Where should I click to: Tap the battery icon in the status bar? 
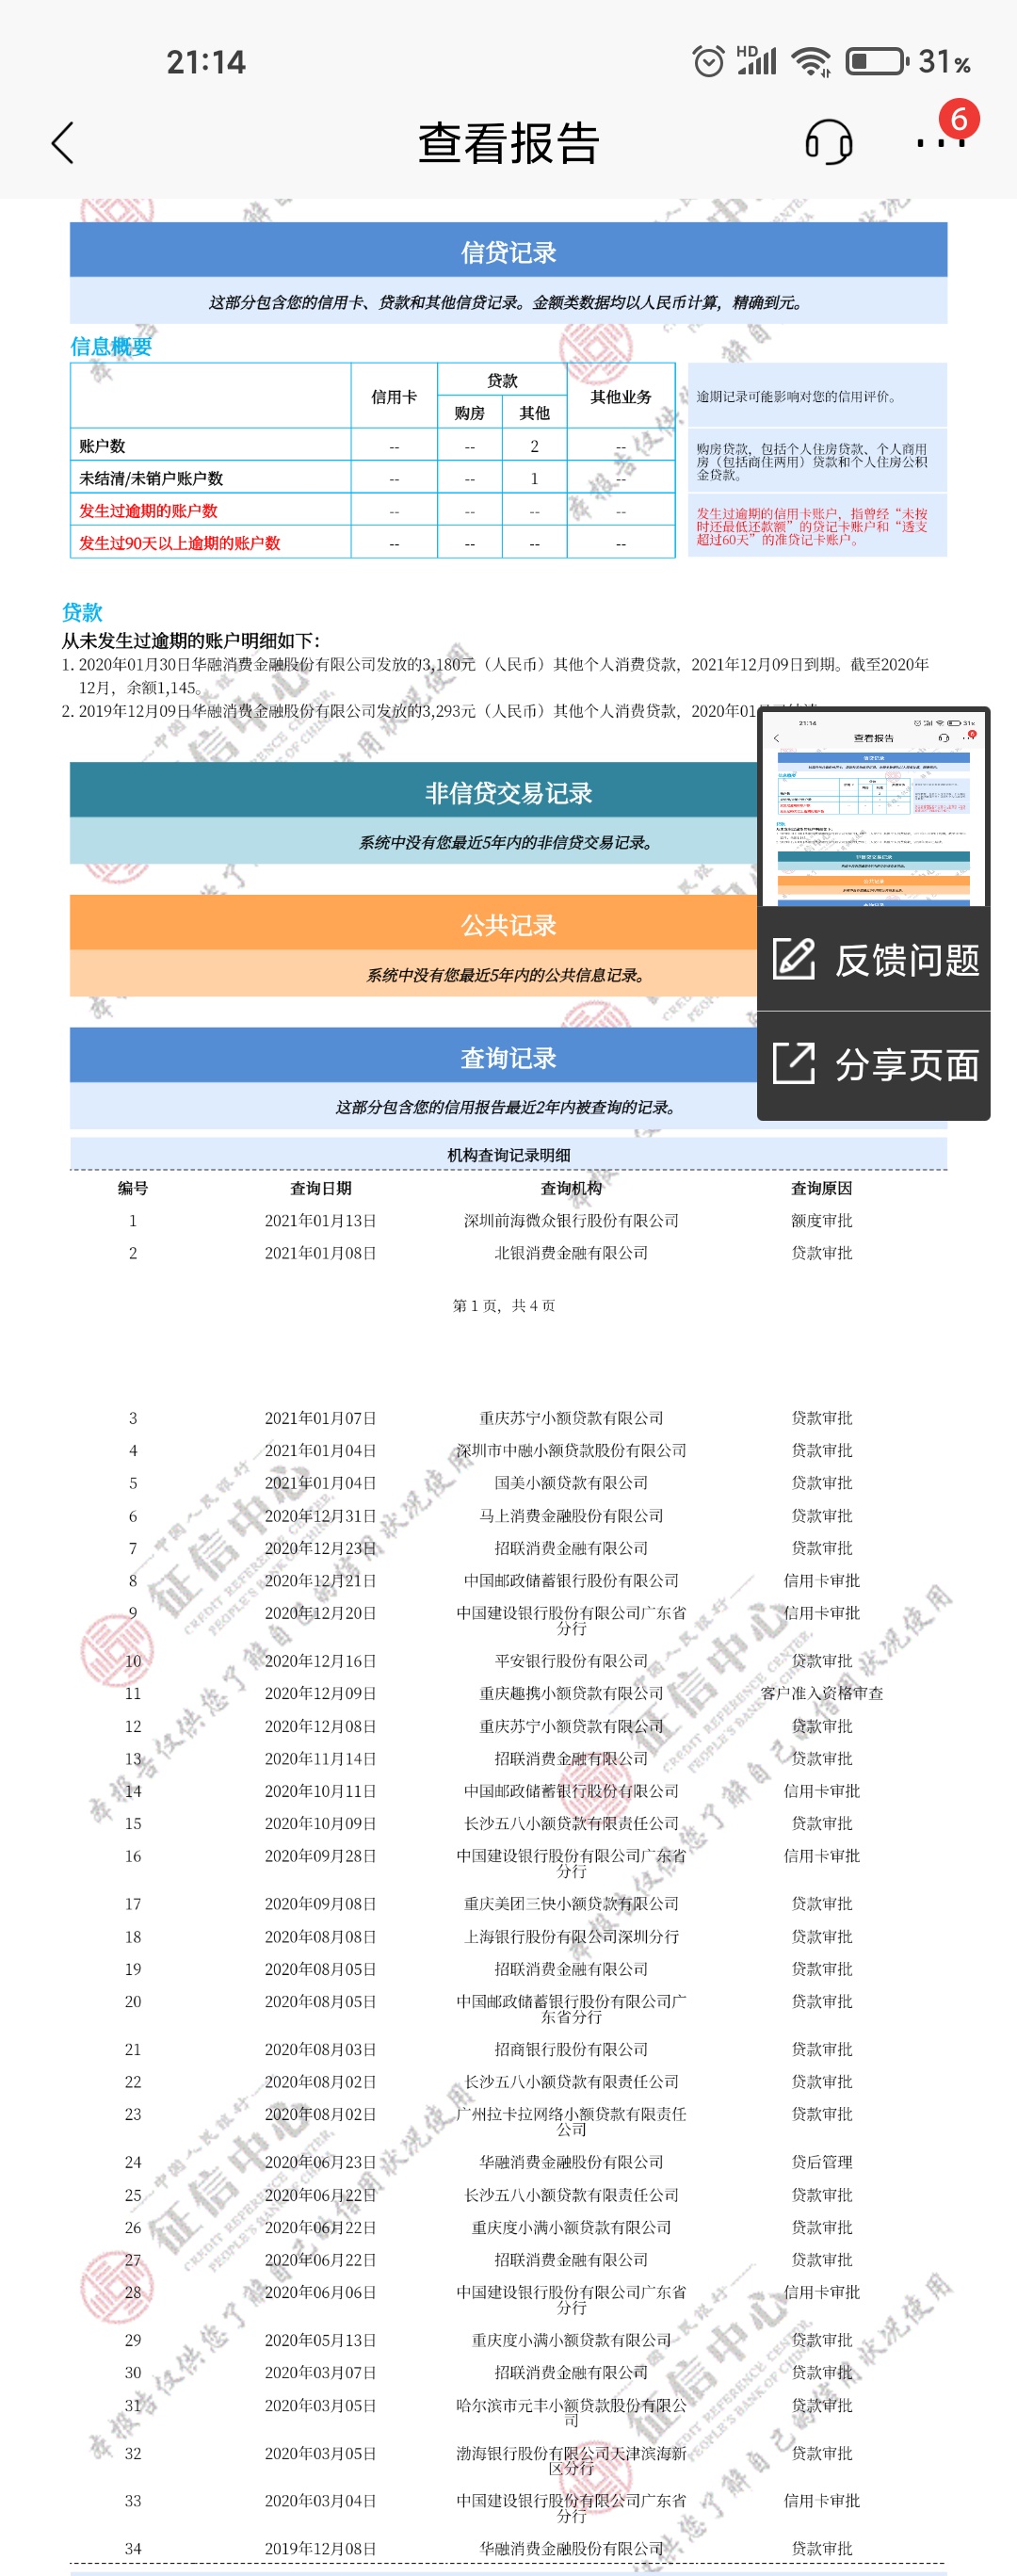point(876,62)
